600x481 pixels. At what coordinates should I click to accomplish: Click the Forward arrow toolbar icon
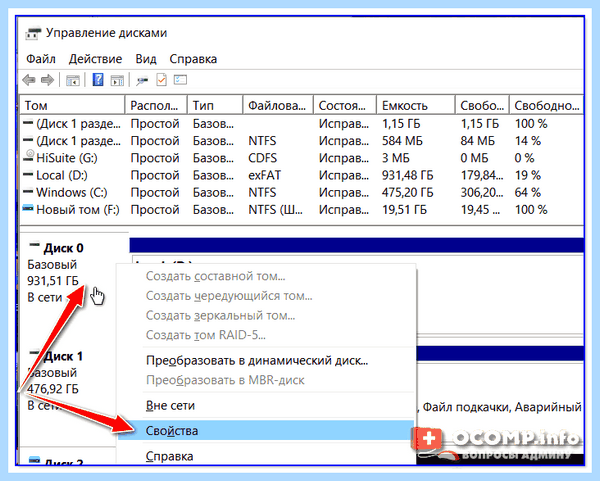(x=47, y=80)
